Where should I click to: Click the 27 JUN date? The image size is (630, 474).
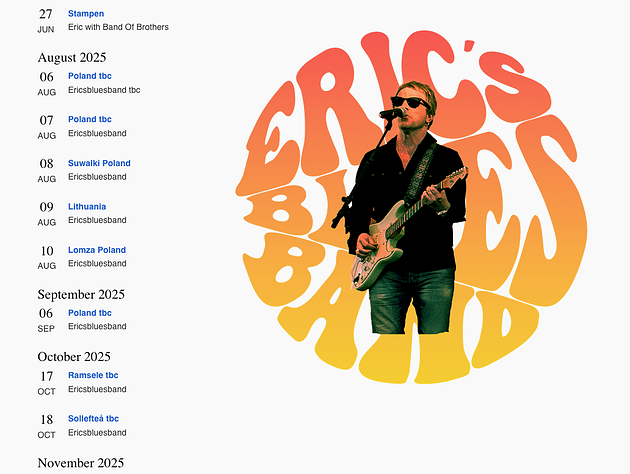(46, 21)
